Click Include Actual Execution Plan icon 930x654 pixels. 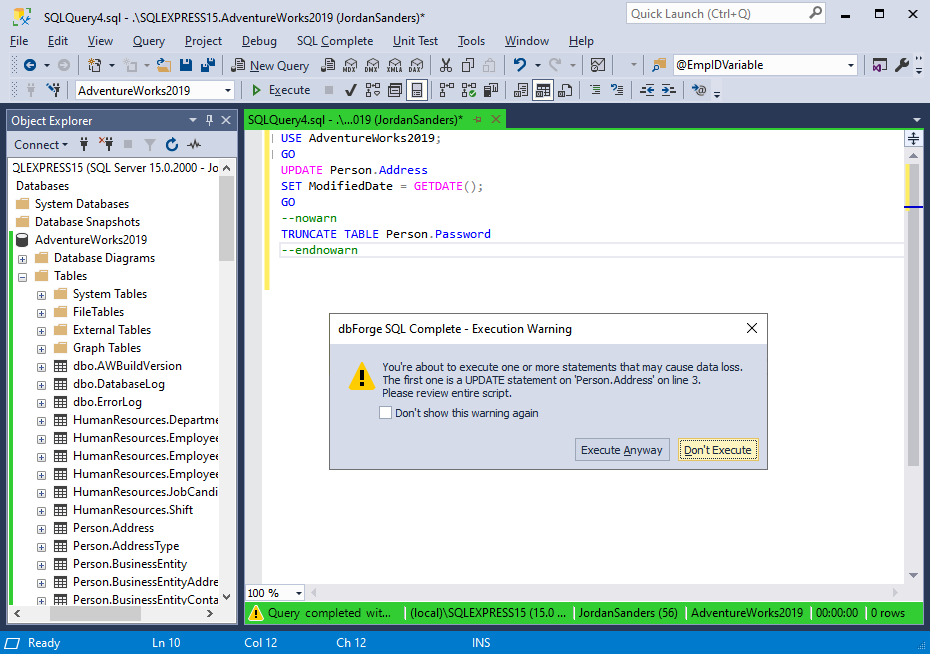pyautogui.click(x=447, y=90)
